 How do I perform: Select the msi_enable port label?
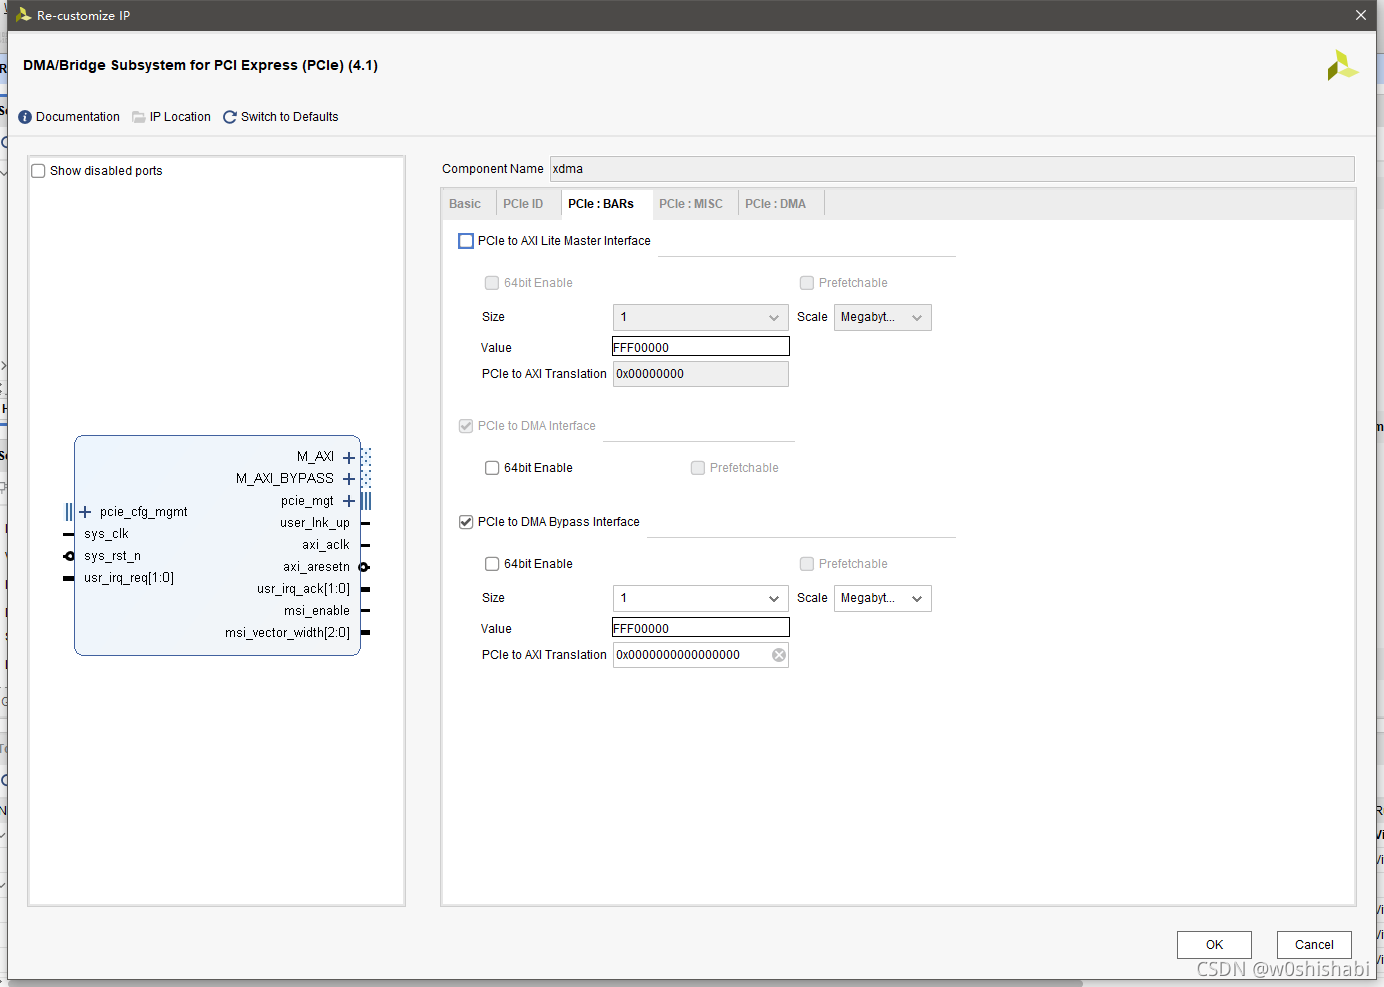click(317, 611)
